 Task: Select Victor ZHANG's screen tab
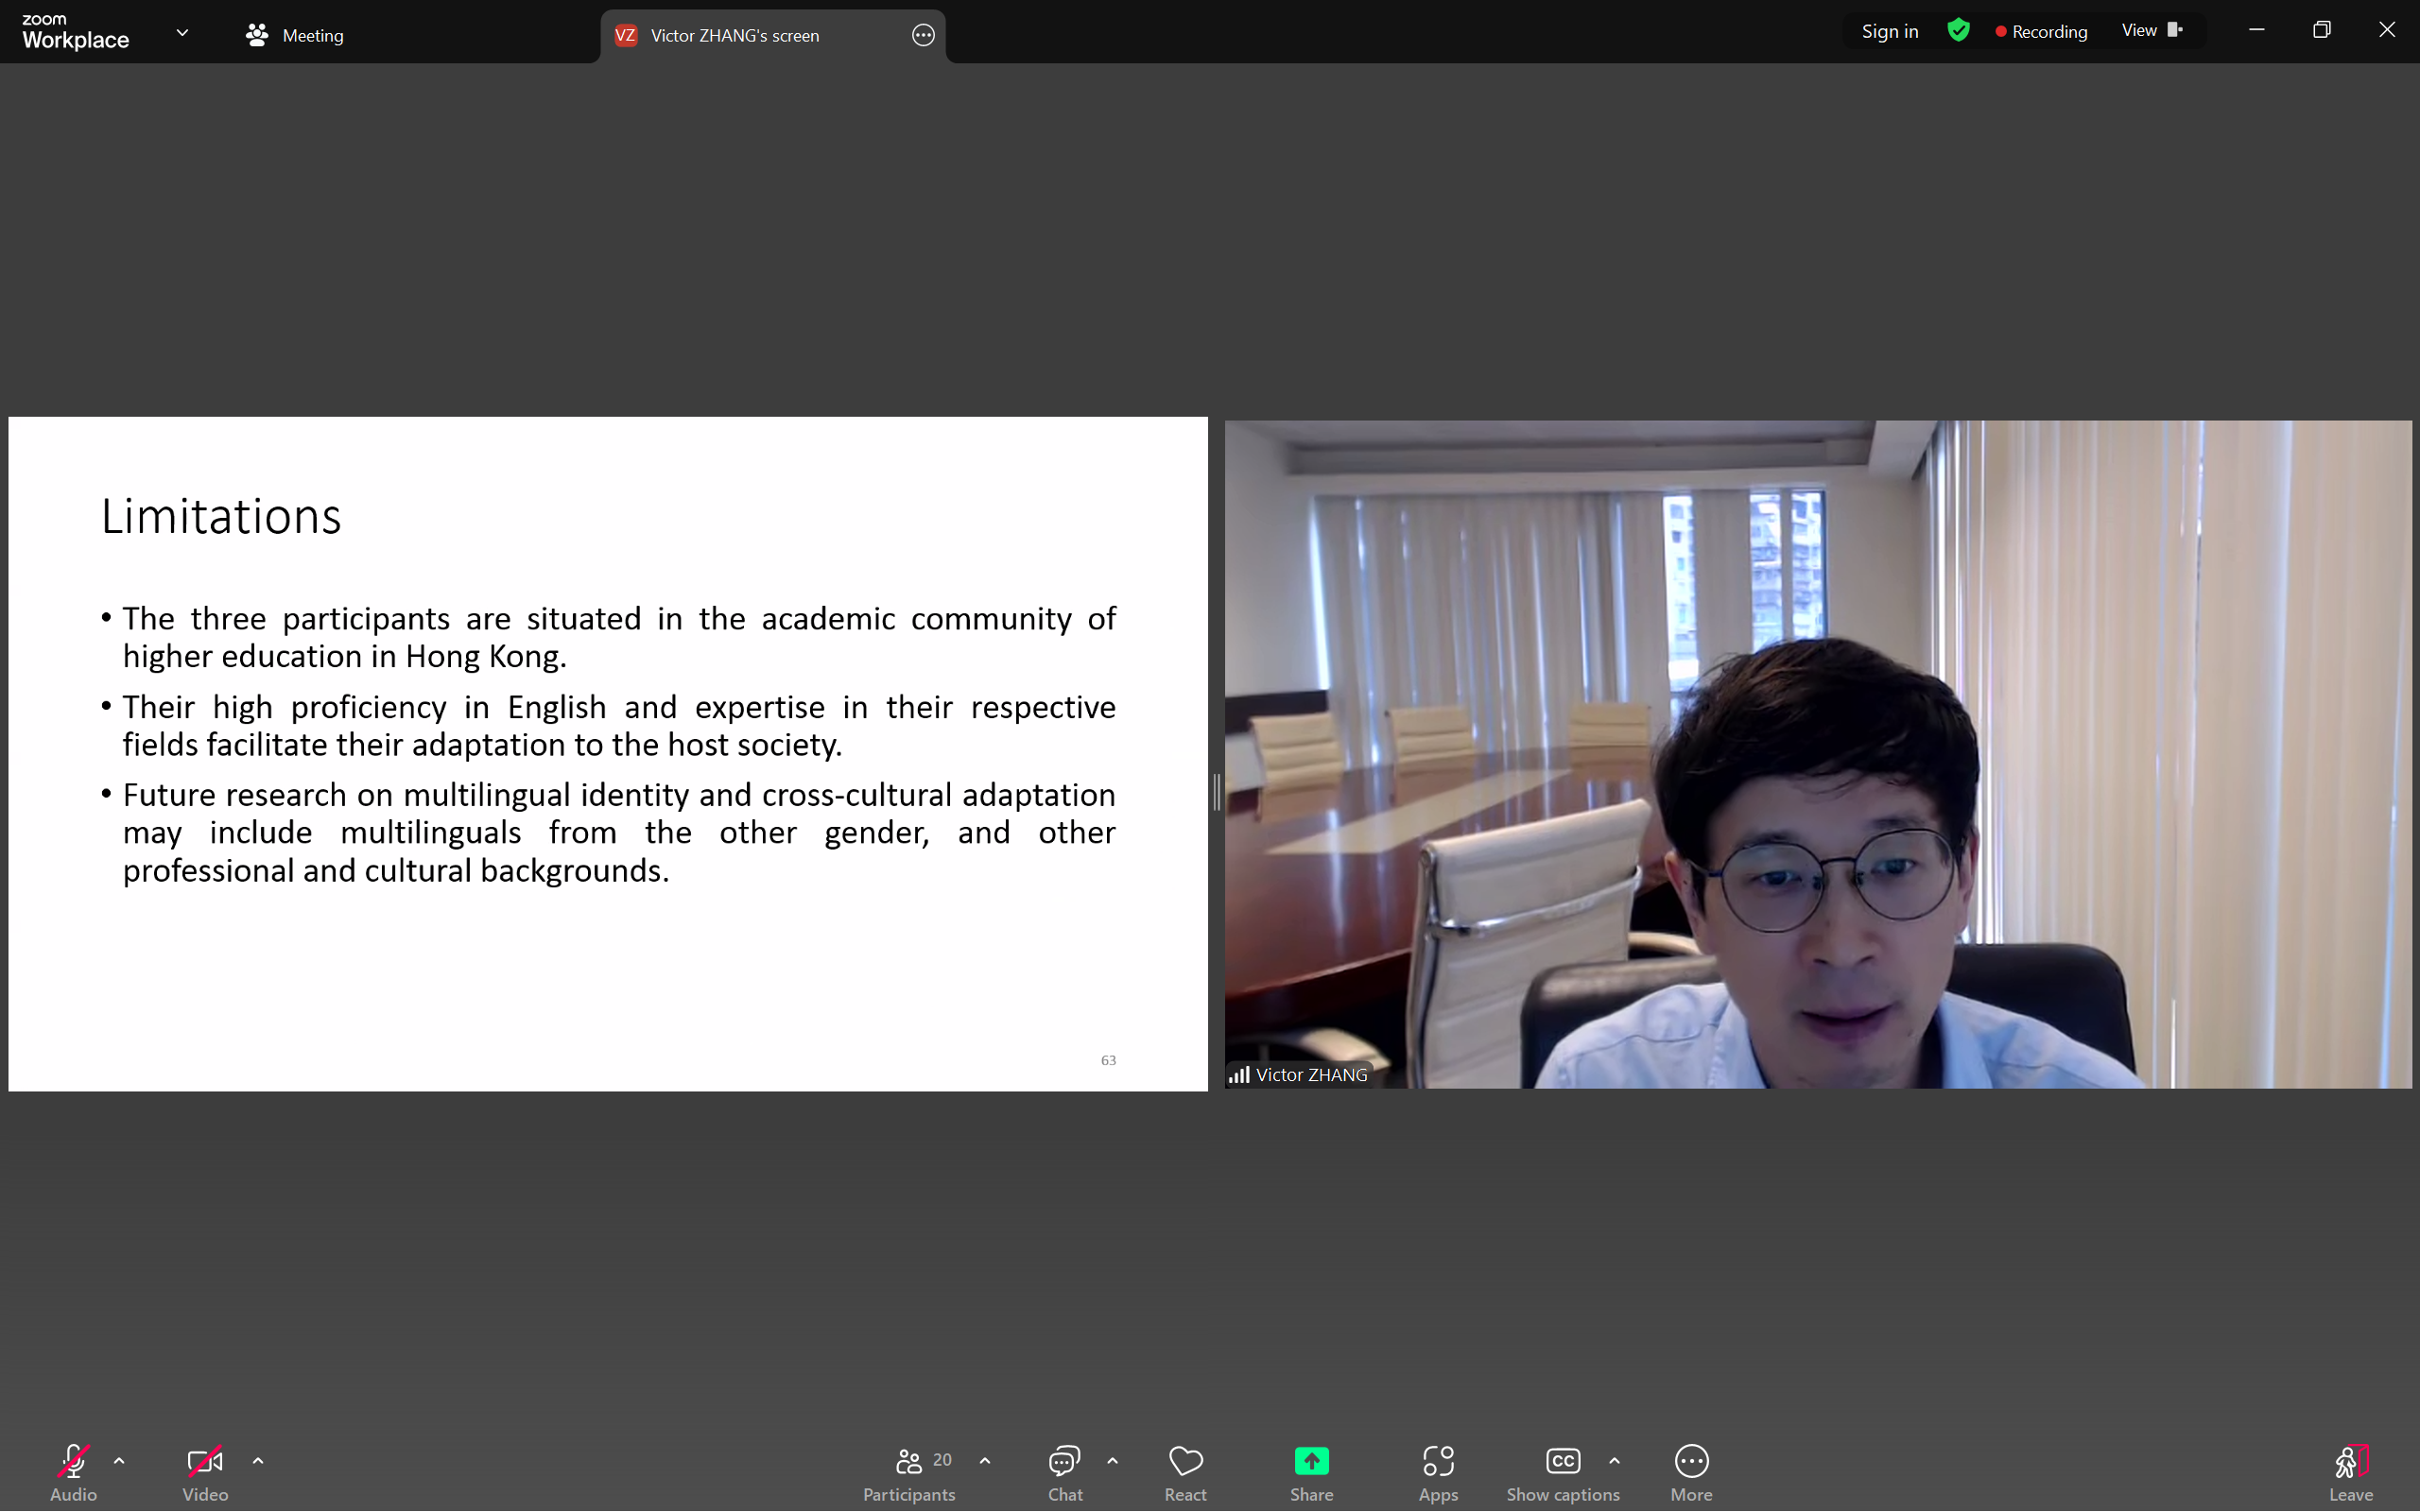[735, 35]
